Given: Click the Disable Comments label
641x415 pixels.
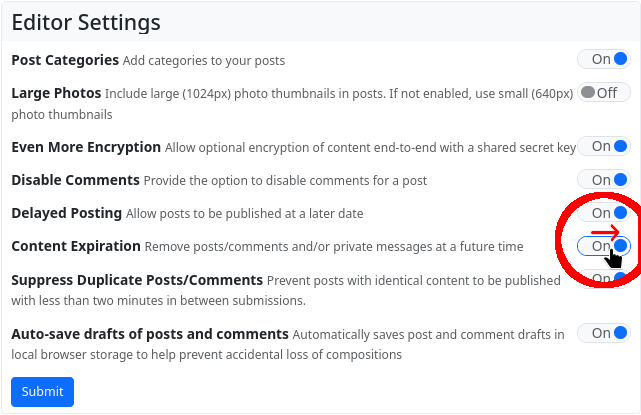Looking at the screenshot, I should point(75,180).
